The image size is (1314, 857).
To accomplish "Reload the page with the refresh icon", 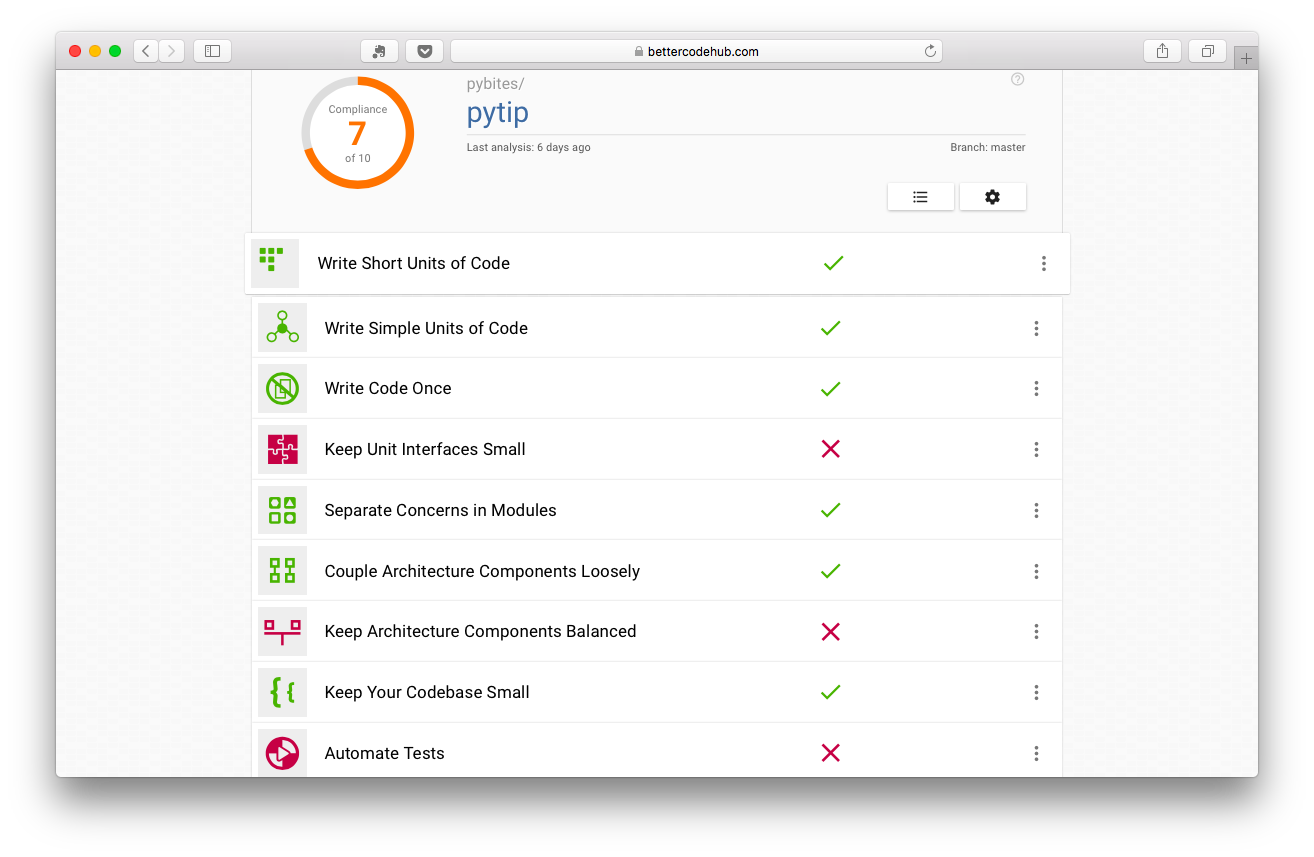I will pyautogui.click(x=930, y=51).
